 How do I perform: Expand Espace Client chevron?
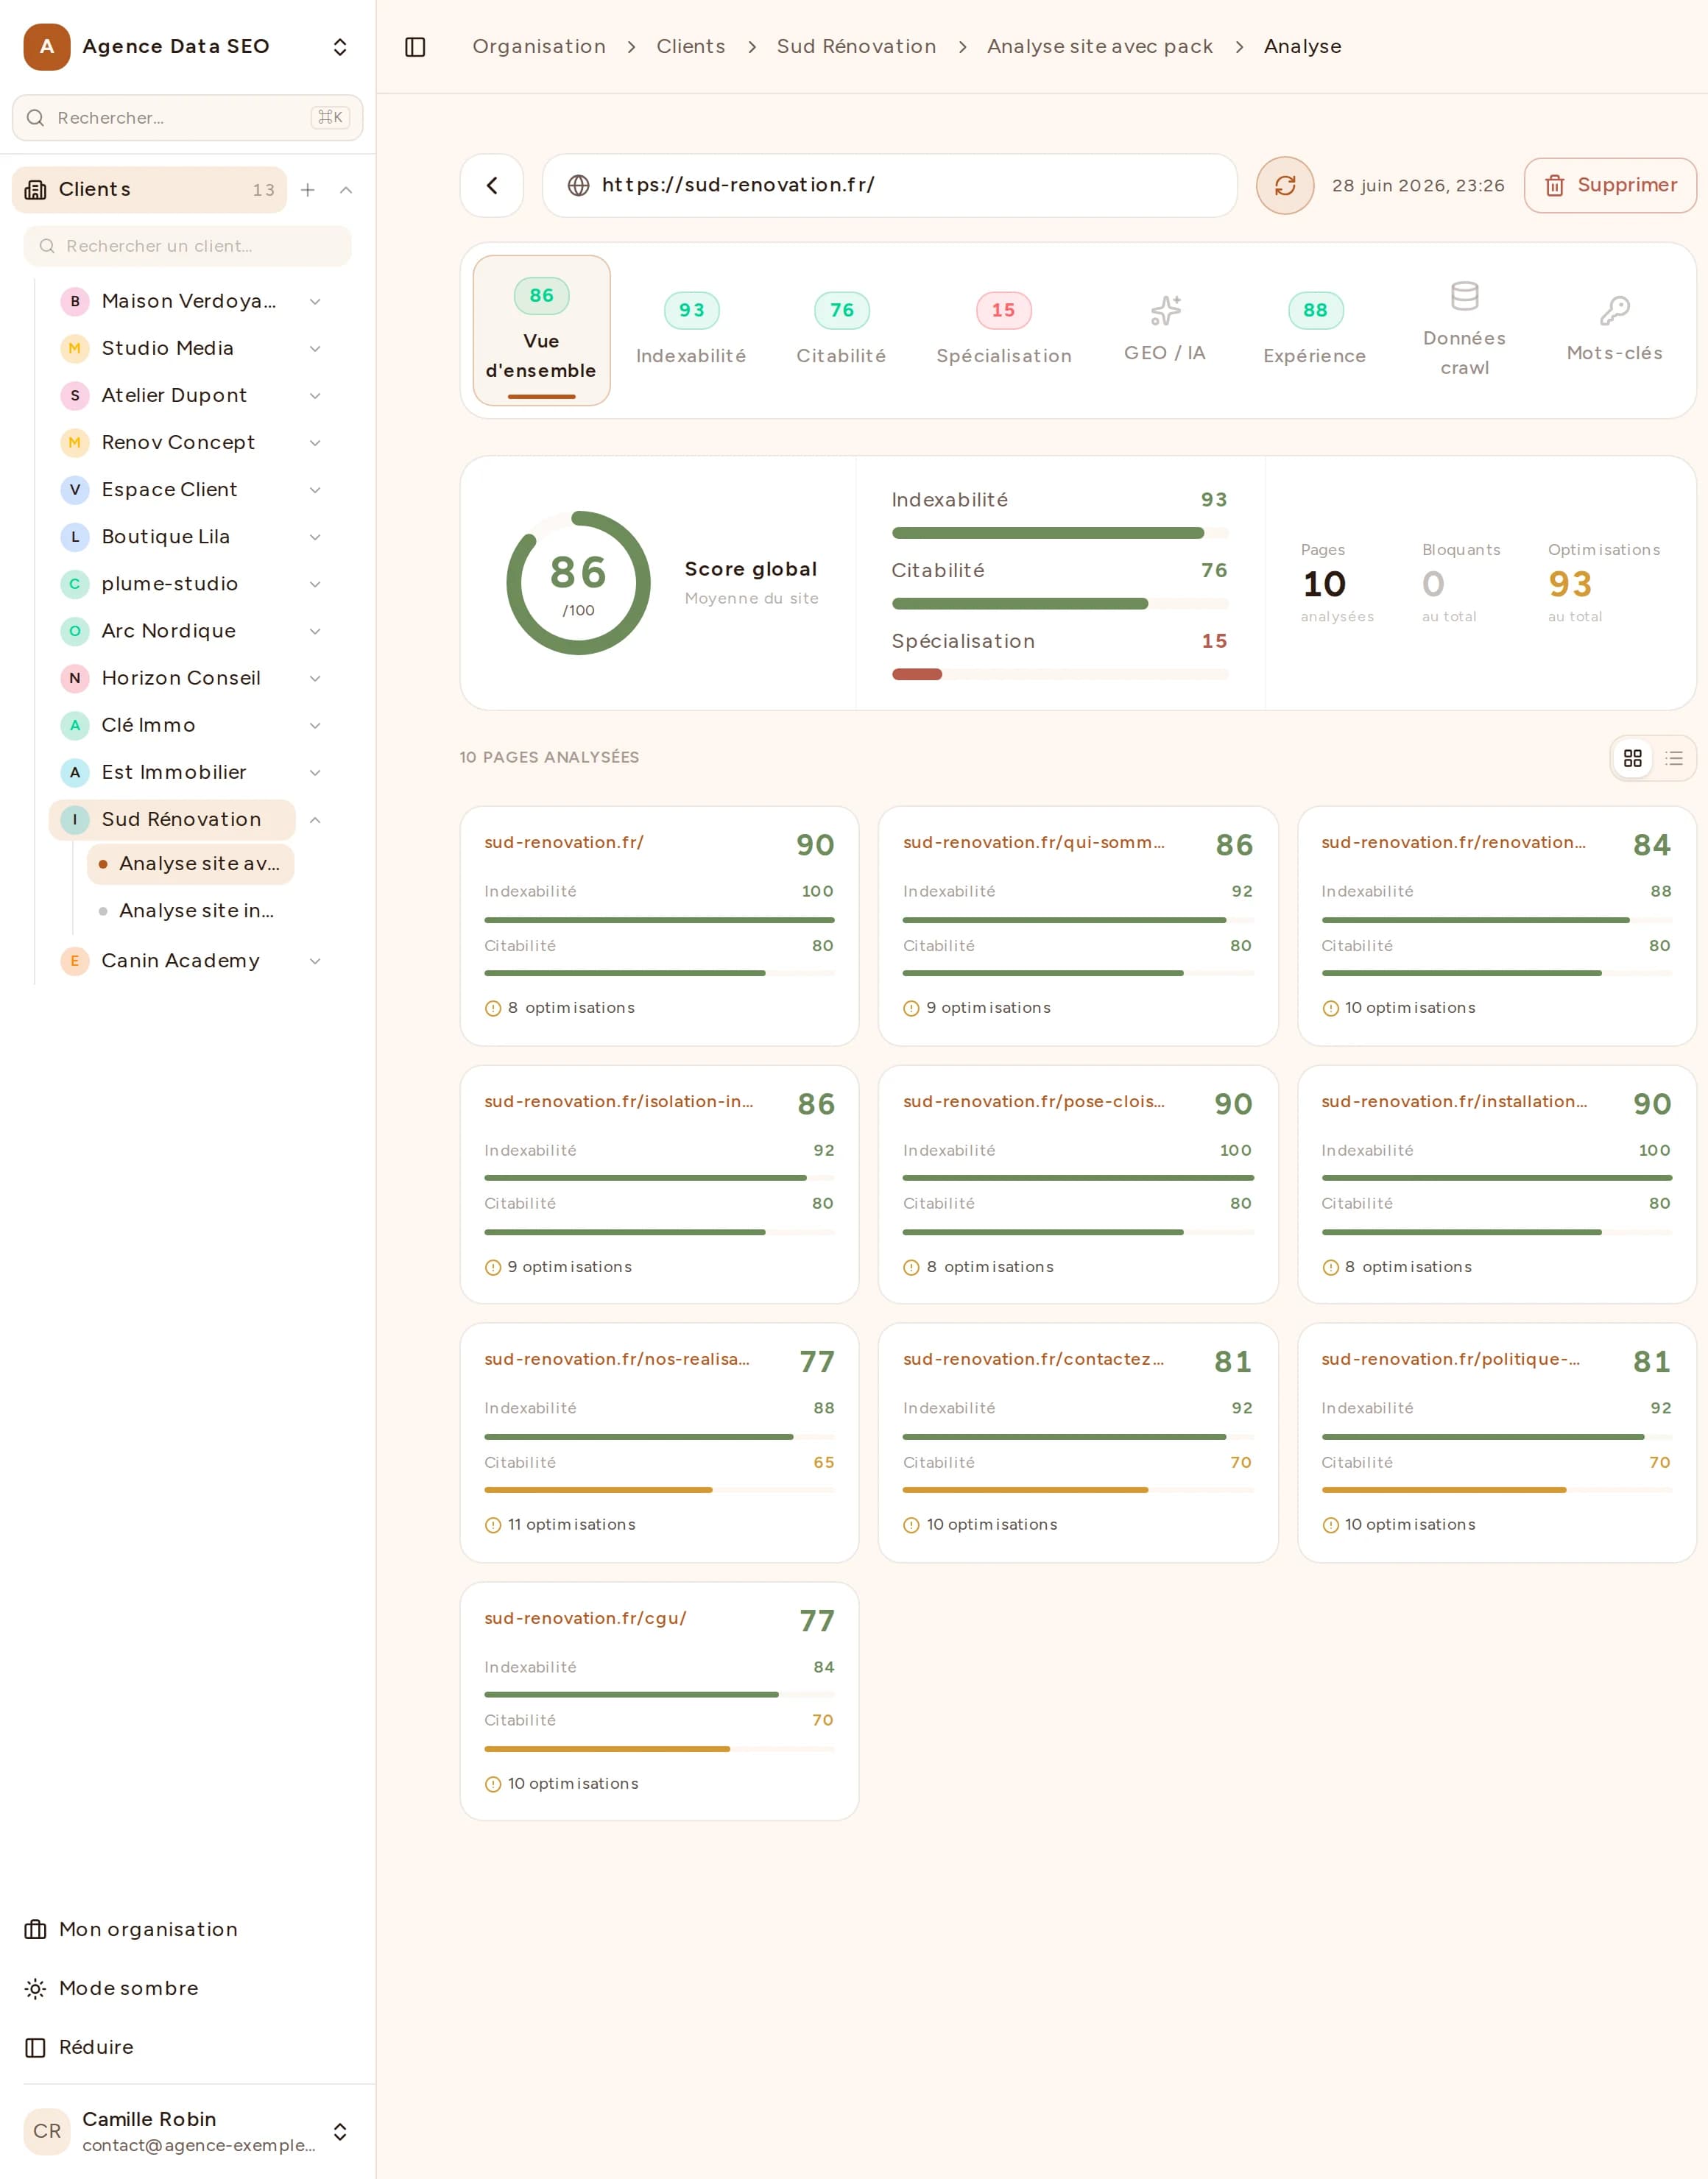pyautogui.click(x=315, y=490)
